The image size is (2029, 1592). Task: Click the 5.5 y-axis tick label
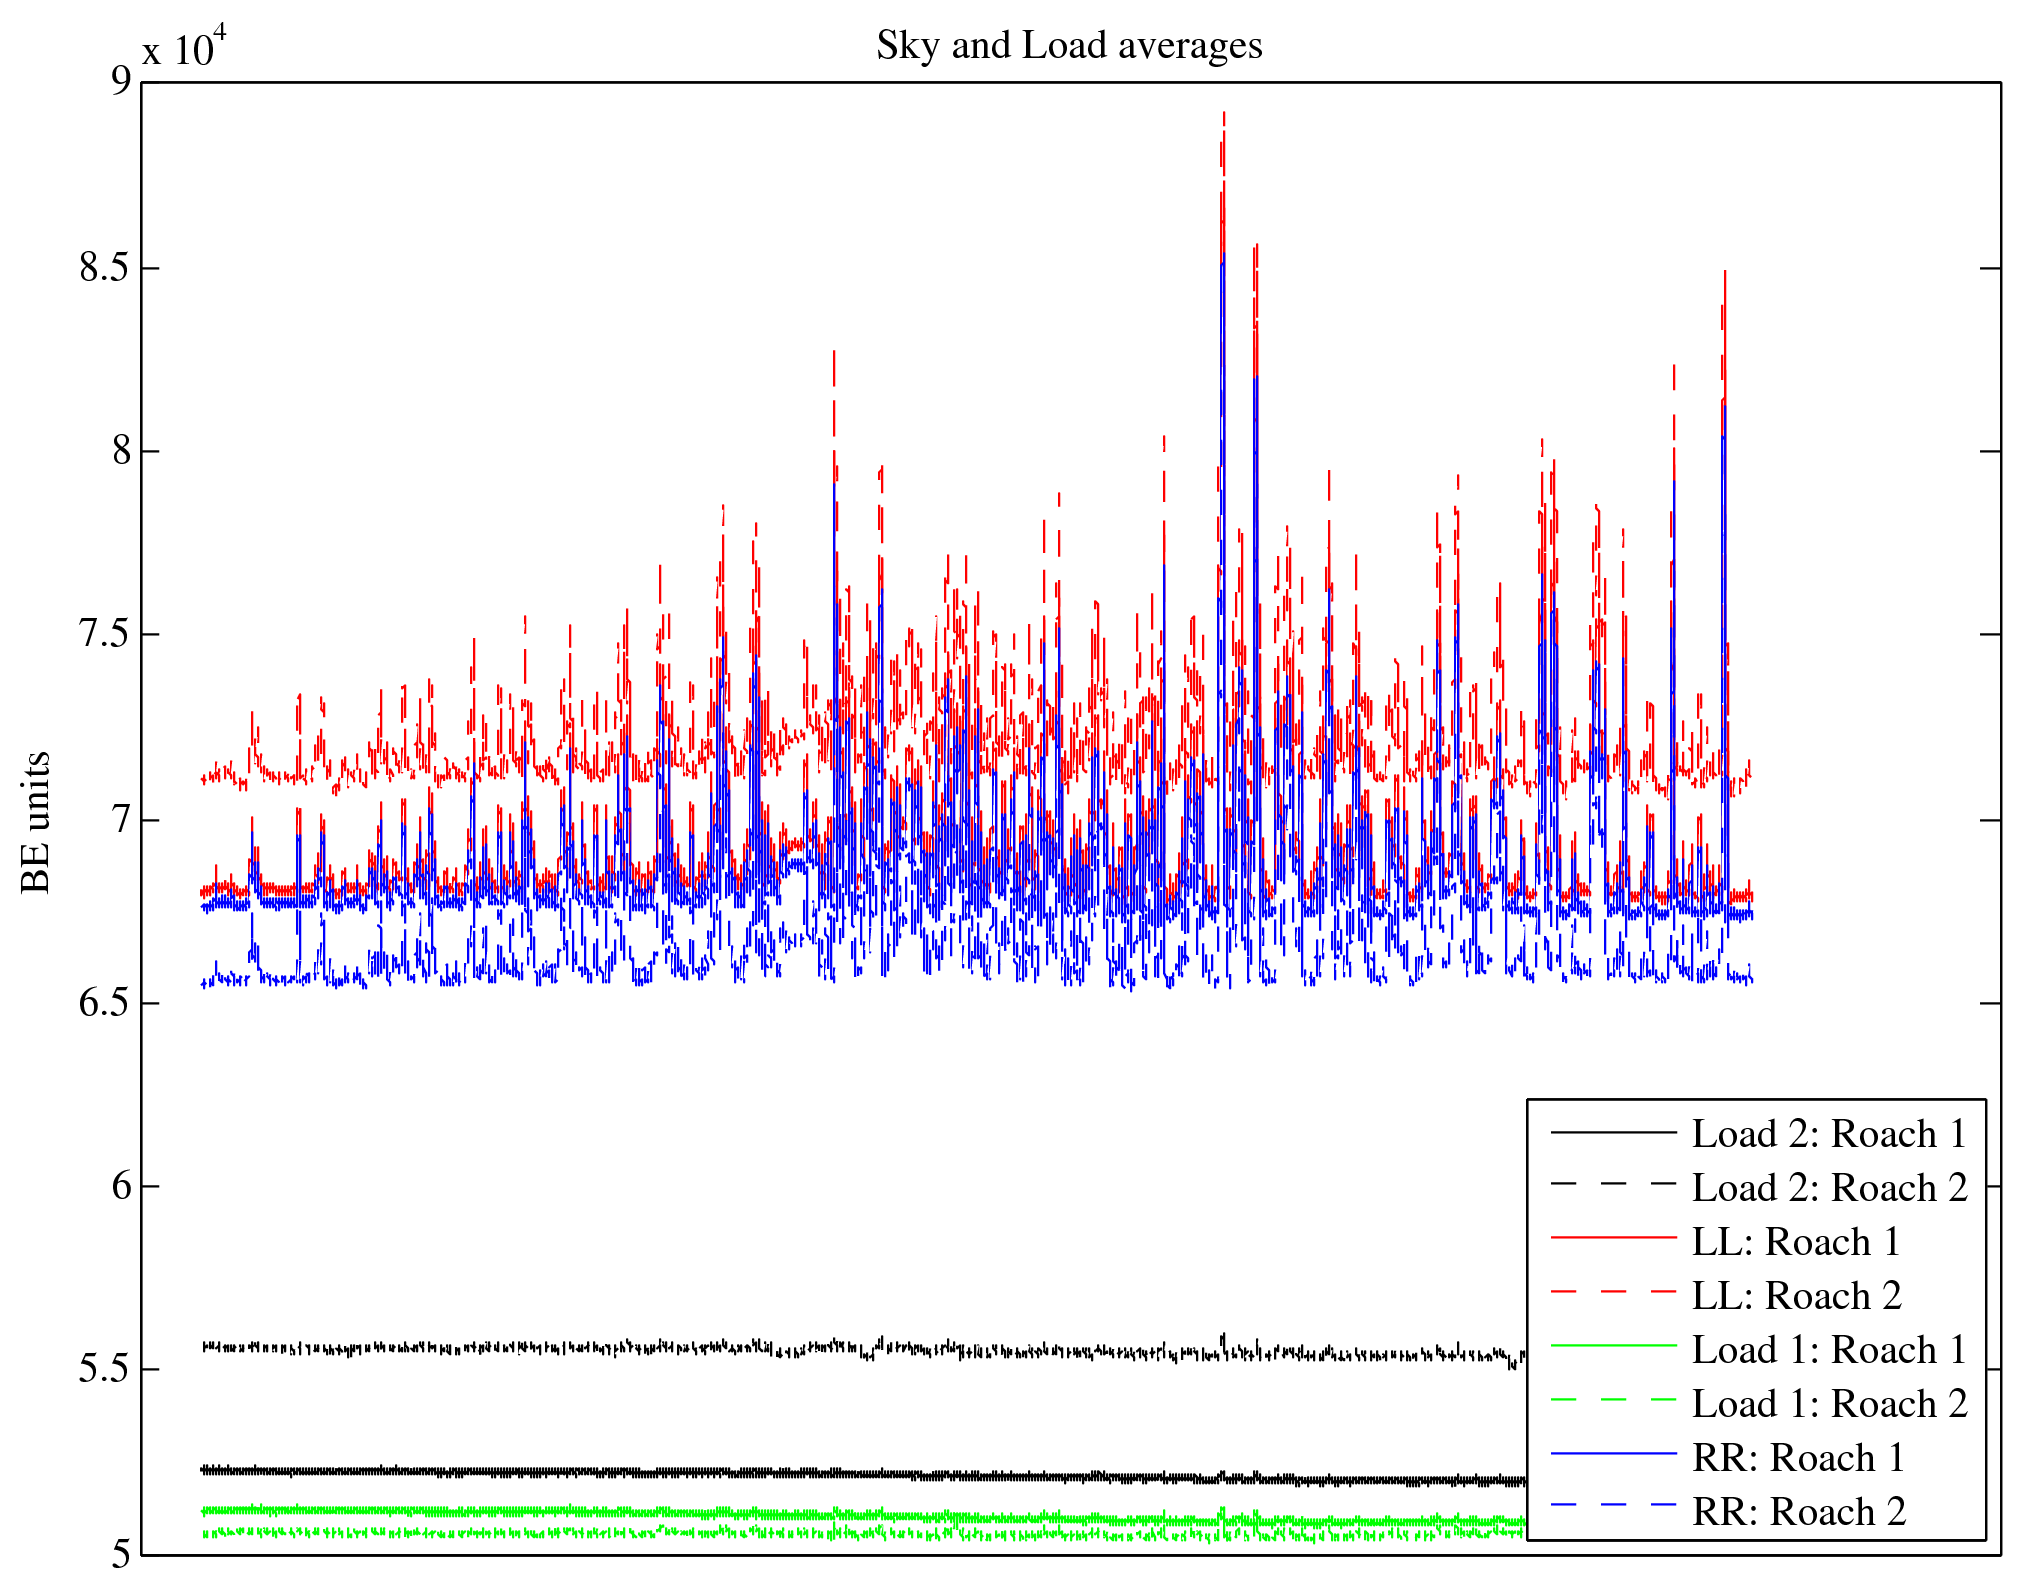pos(105,1369)
